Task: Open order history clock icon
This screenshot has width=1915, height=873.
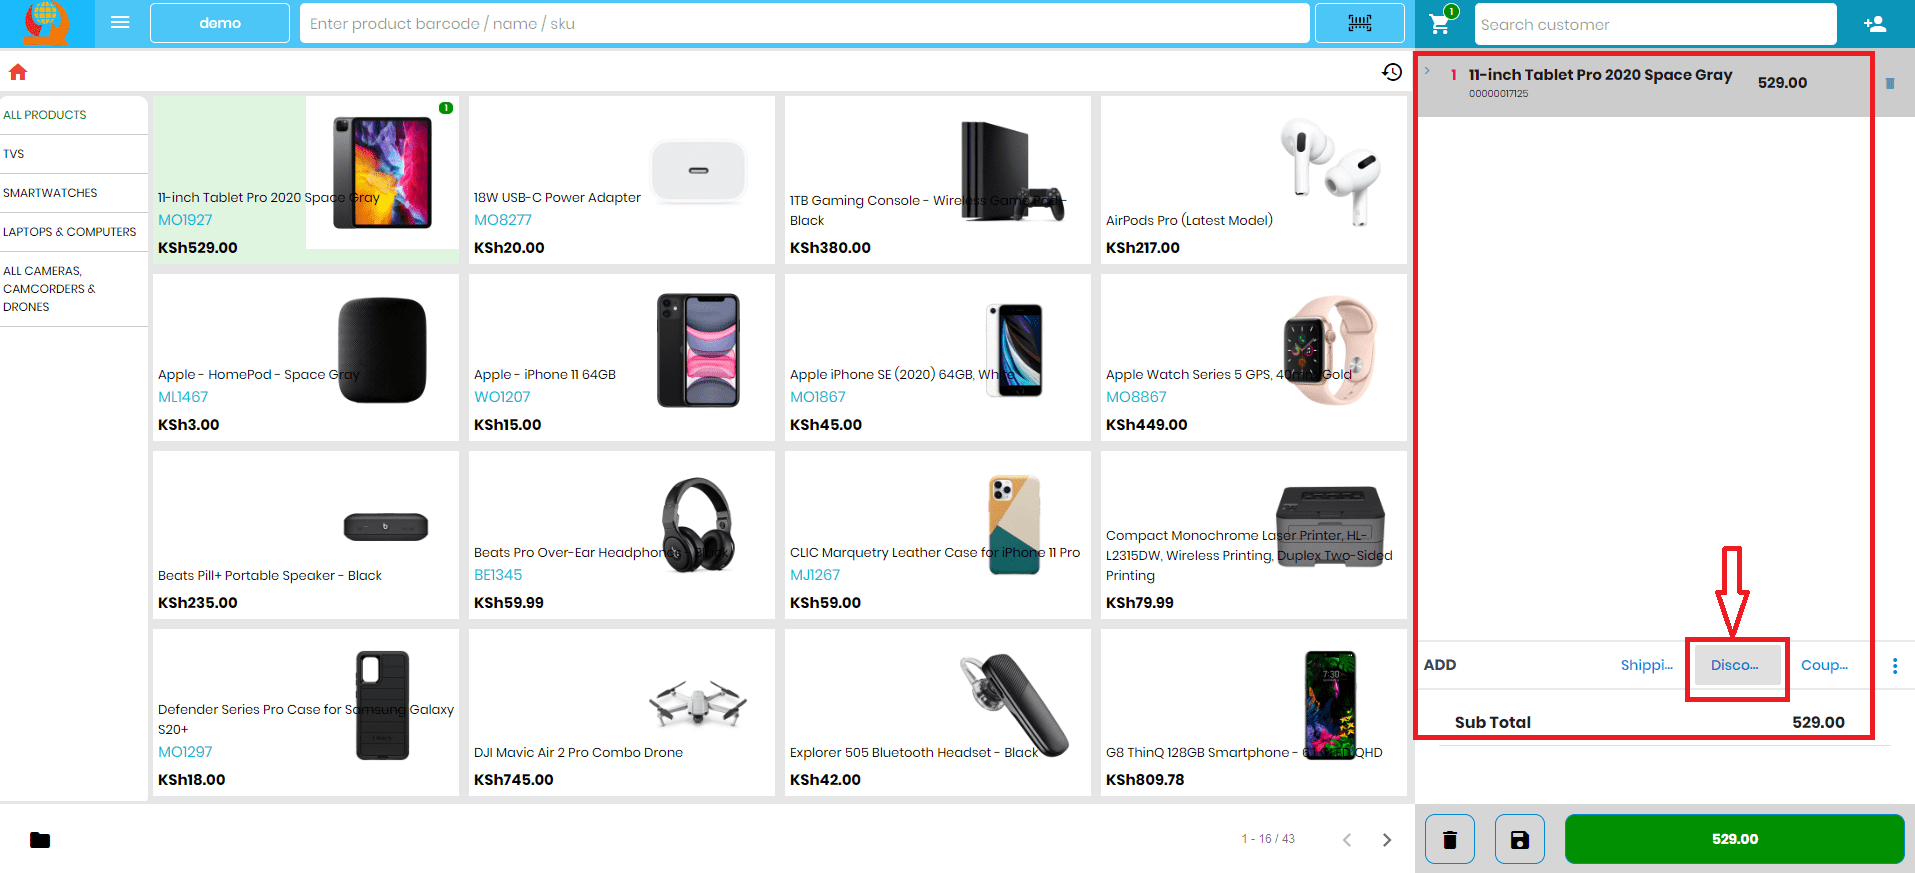Action: point(1392,72)
